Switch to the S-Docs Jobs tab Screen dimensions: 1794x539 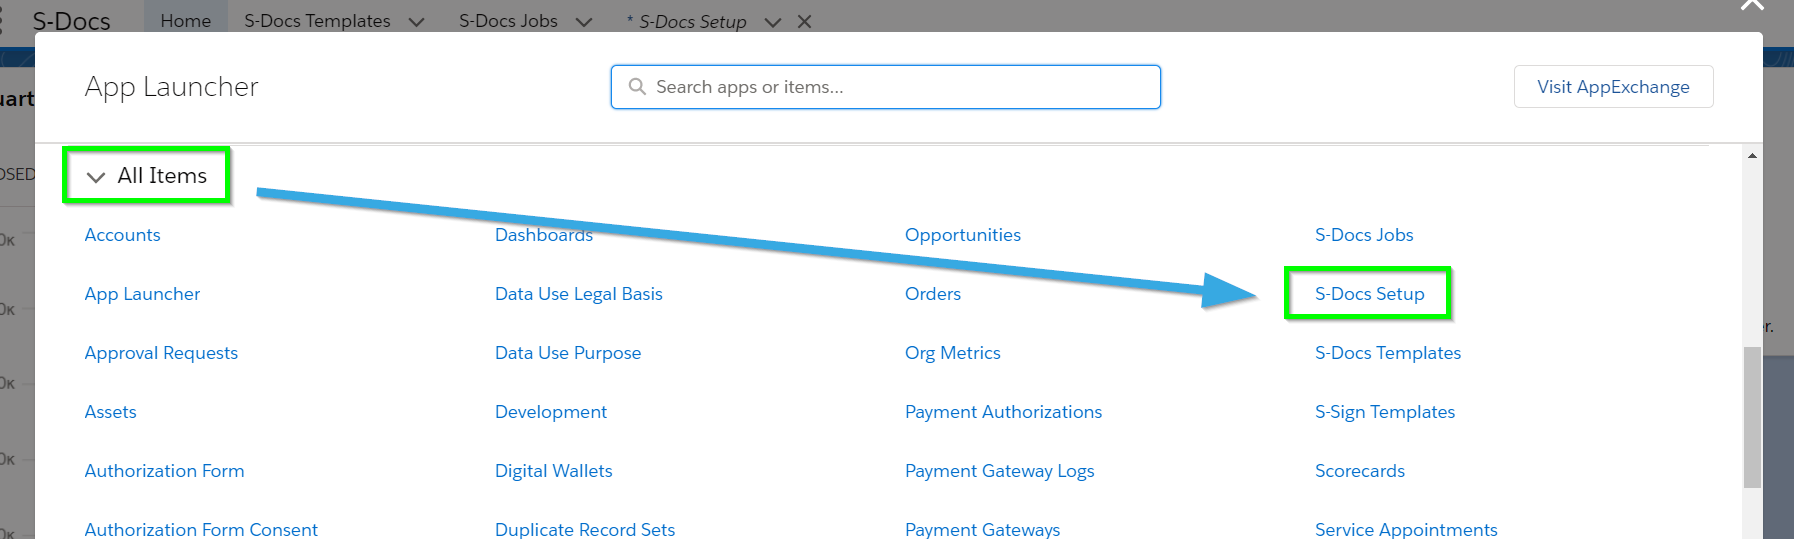pyautogui.click(x=508, y=21)
